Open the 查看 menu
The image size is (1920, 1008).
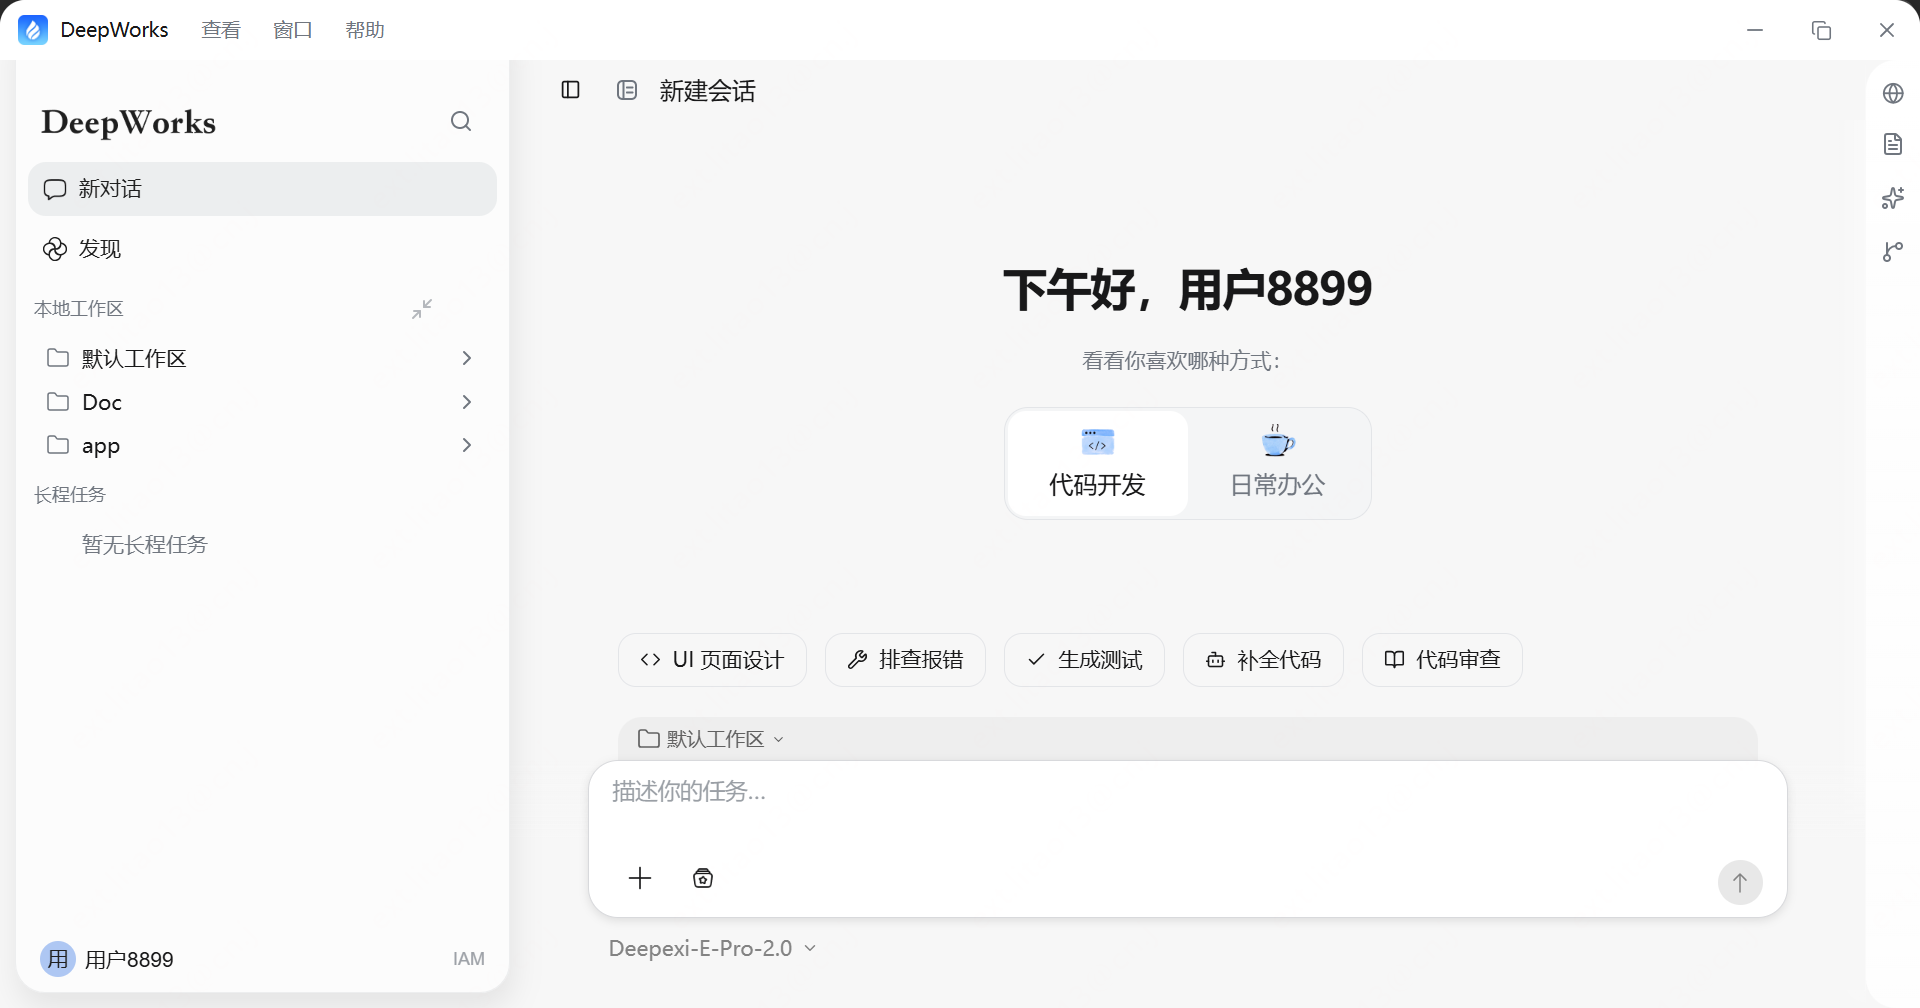point(221,30)
